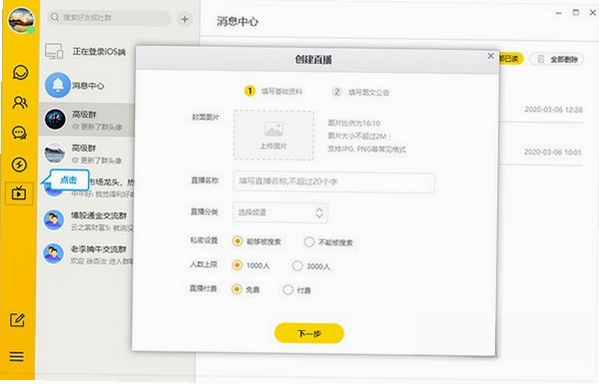599x384 pixels.
Task: Click the 消息中心 page title
Action: click(x=238, y=21)
